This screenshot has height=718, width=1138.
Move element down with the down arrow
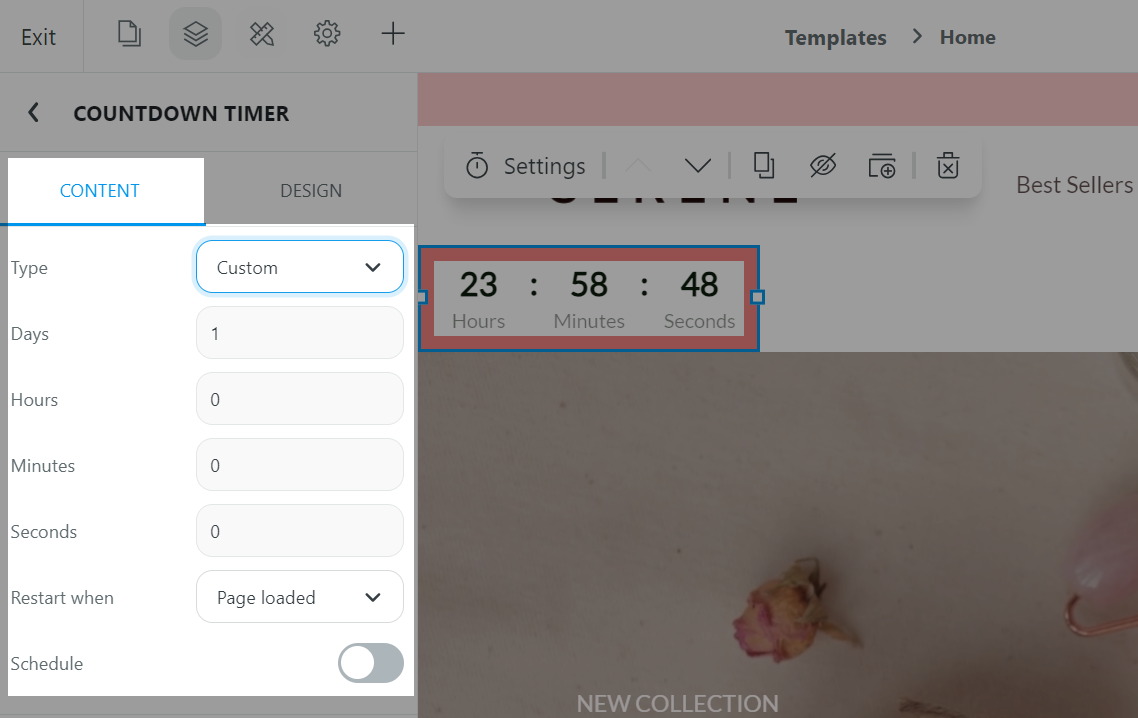pos(697,166)
